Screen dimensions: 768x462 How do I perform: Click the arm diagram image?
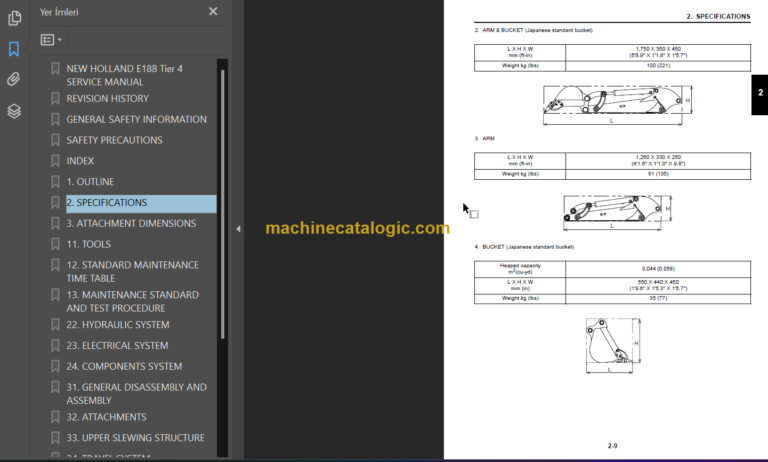click(617, 212)
